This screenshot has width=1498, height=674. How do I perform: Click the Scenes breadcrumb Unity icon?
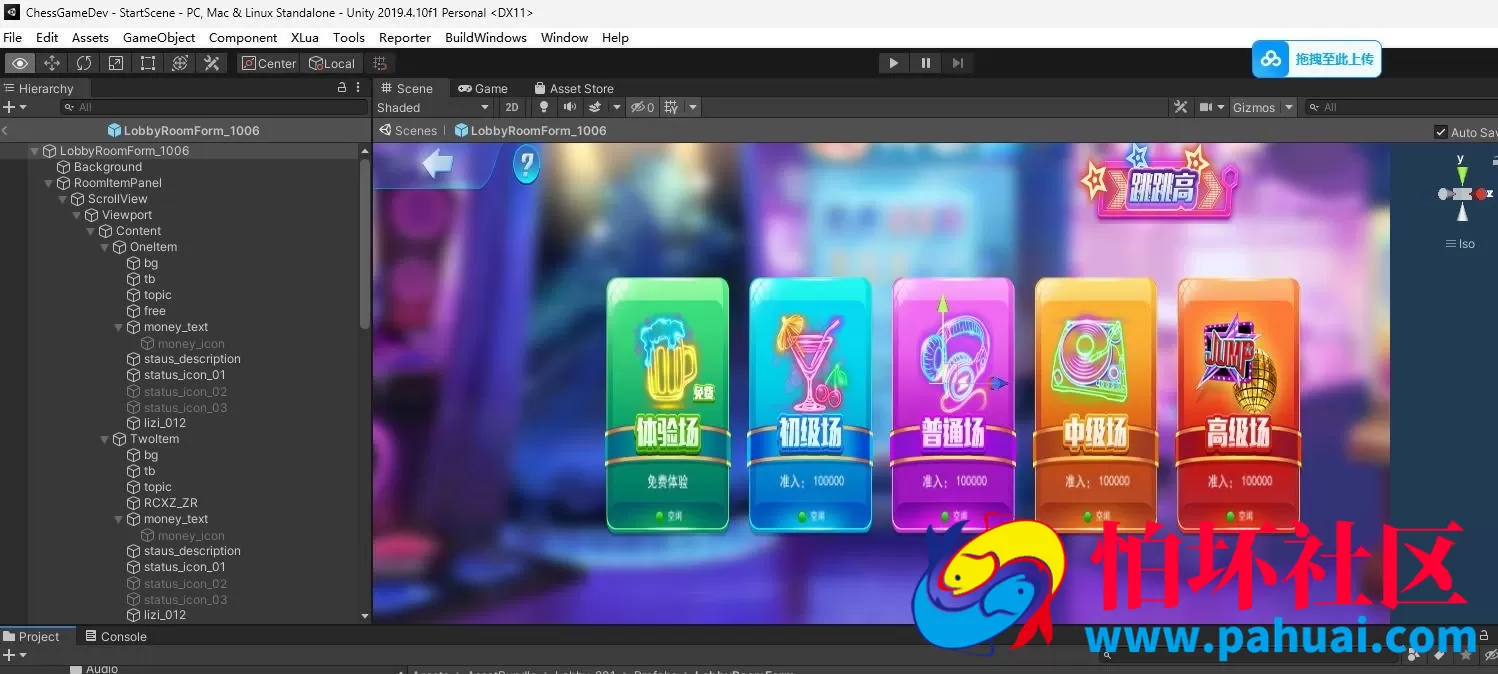point(384,130)
